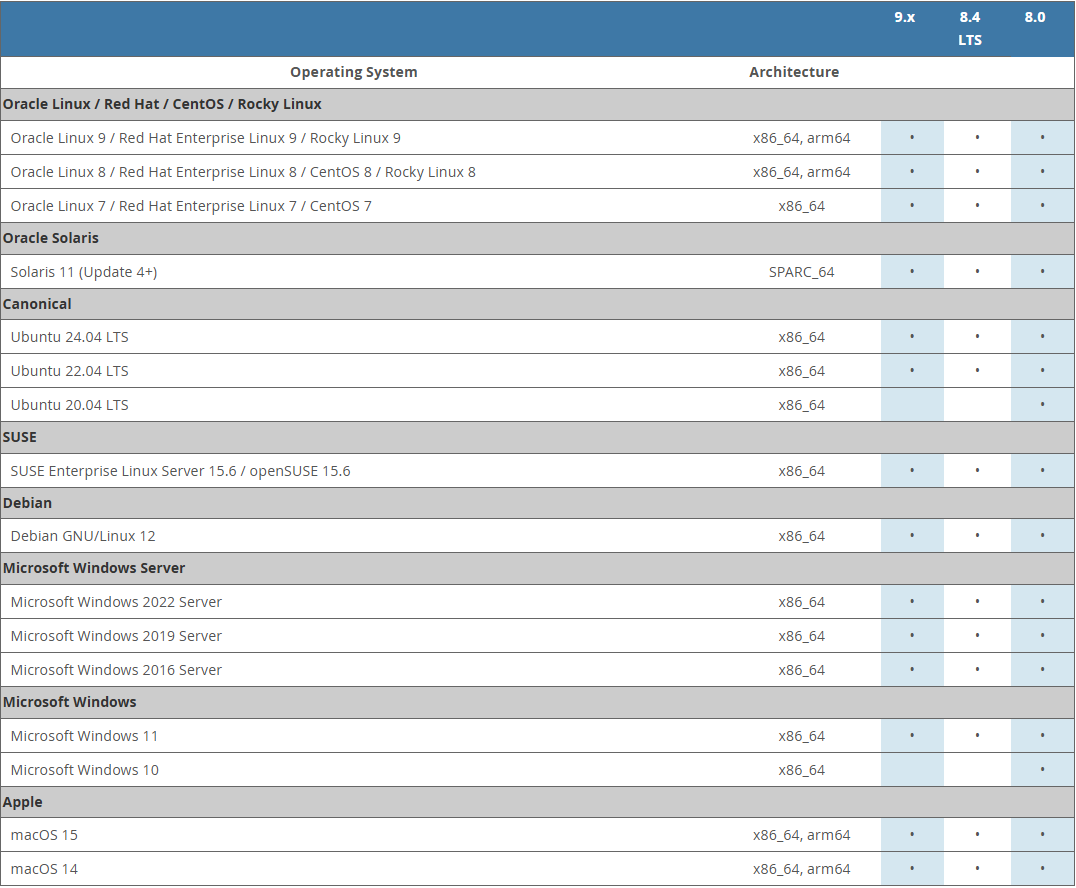1076x888 pixels.
Task: Click 8.4 LTS dot for Debian GNU/Linux 12
Action: point(977,535)
